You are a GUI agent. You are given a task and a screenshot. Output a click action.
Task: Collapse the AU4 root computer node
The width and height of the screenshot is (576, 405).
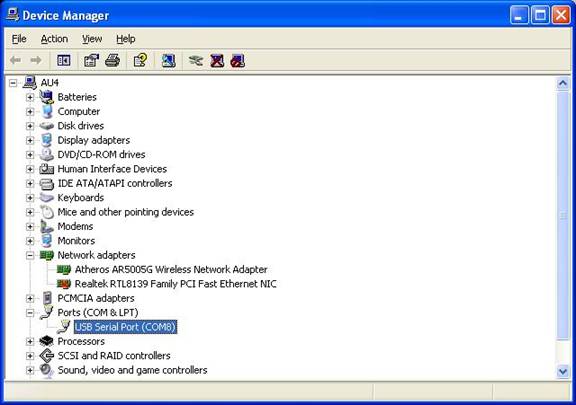pyautogui.click(x=13, y=83)
